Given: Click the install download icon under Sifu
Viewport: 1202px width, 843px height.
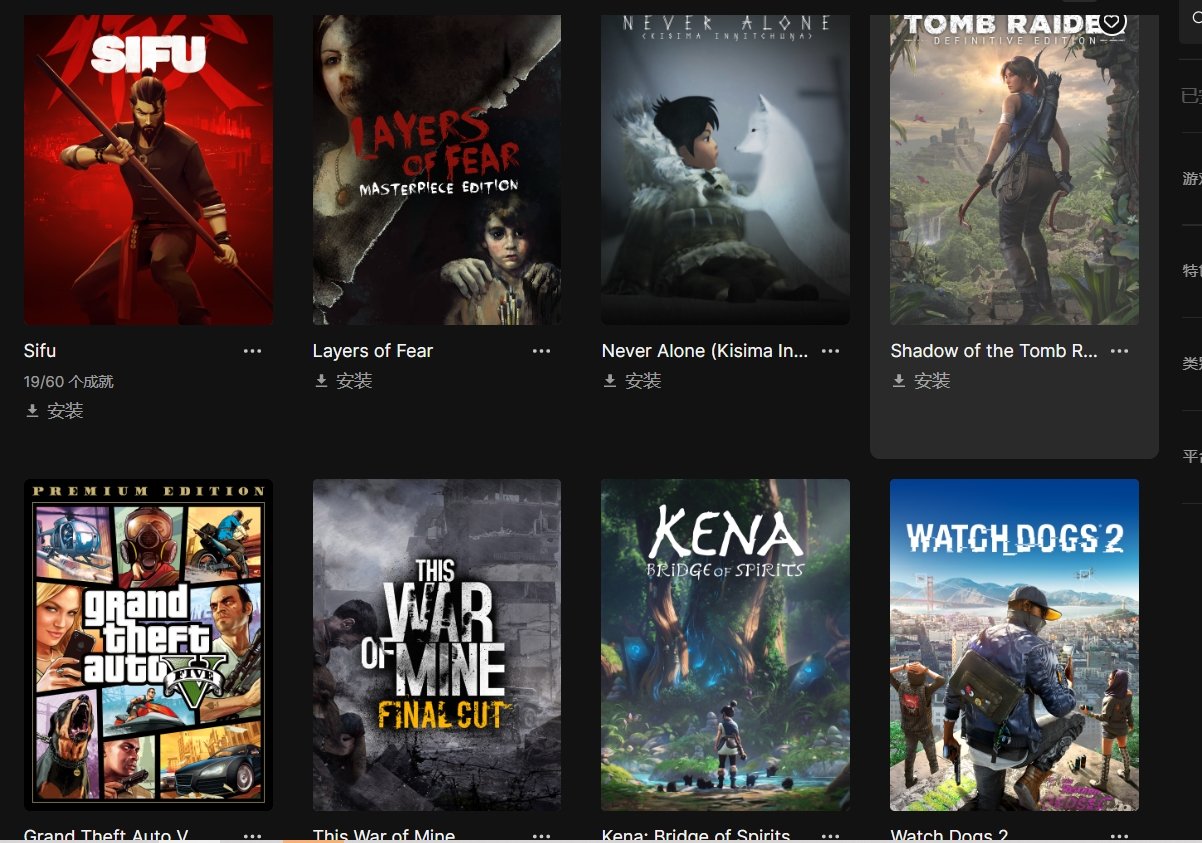Looking at the screenshot, I should pos(32,411).
